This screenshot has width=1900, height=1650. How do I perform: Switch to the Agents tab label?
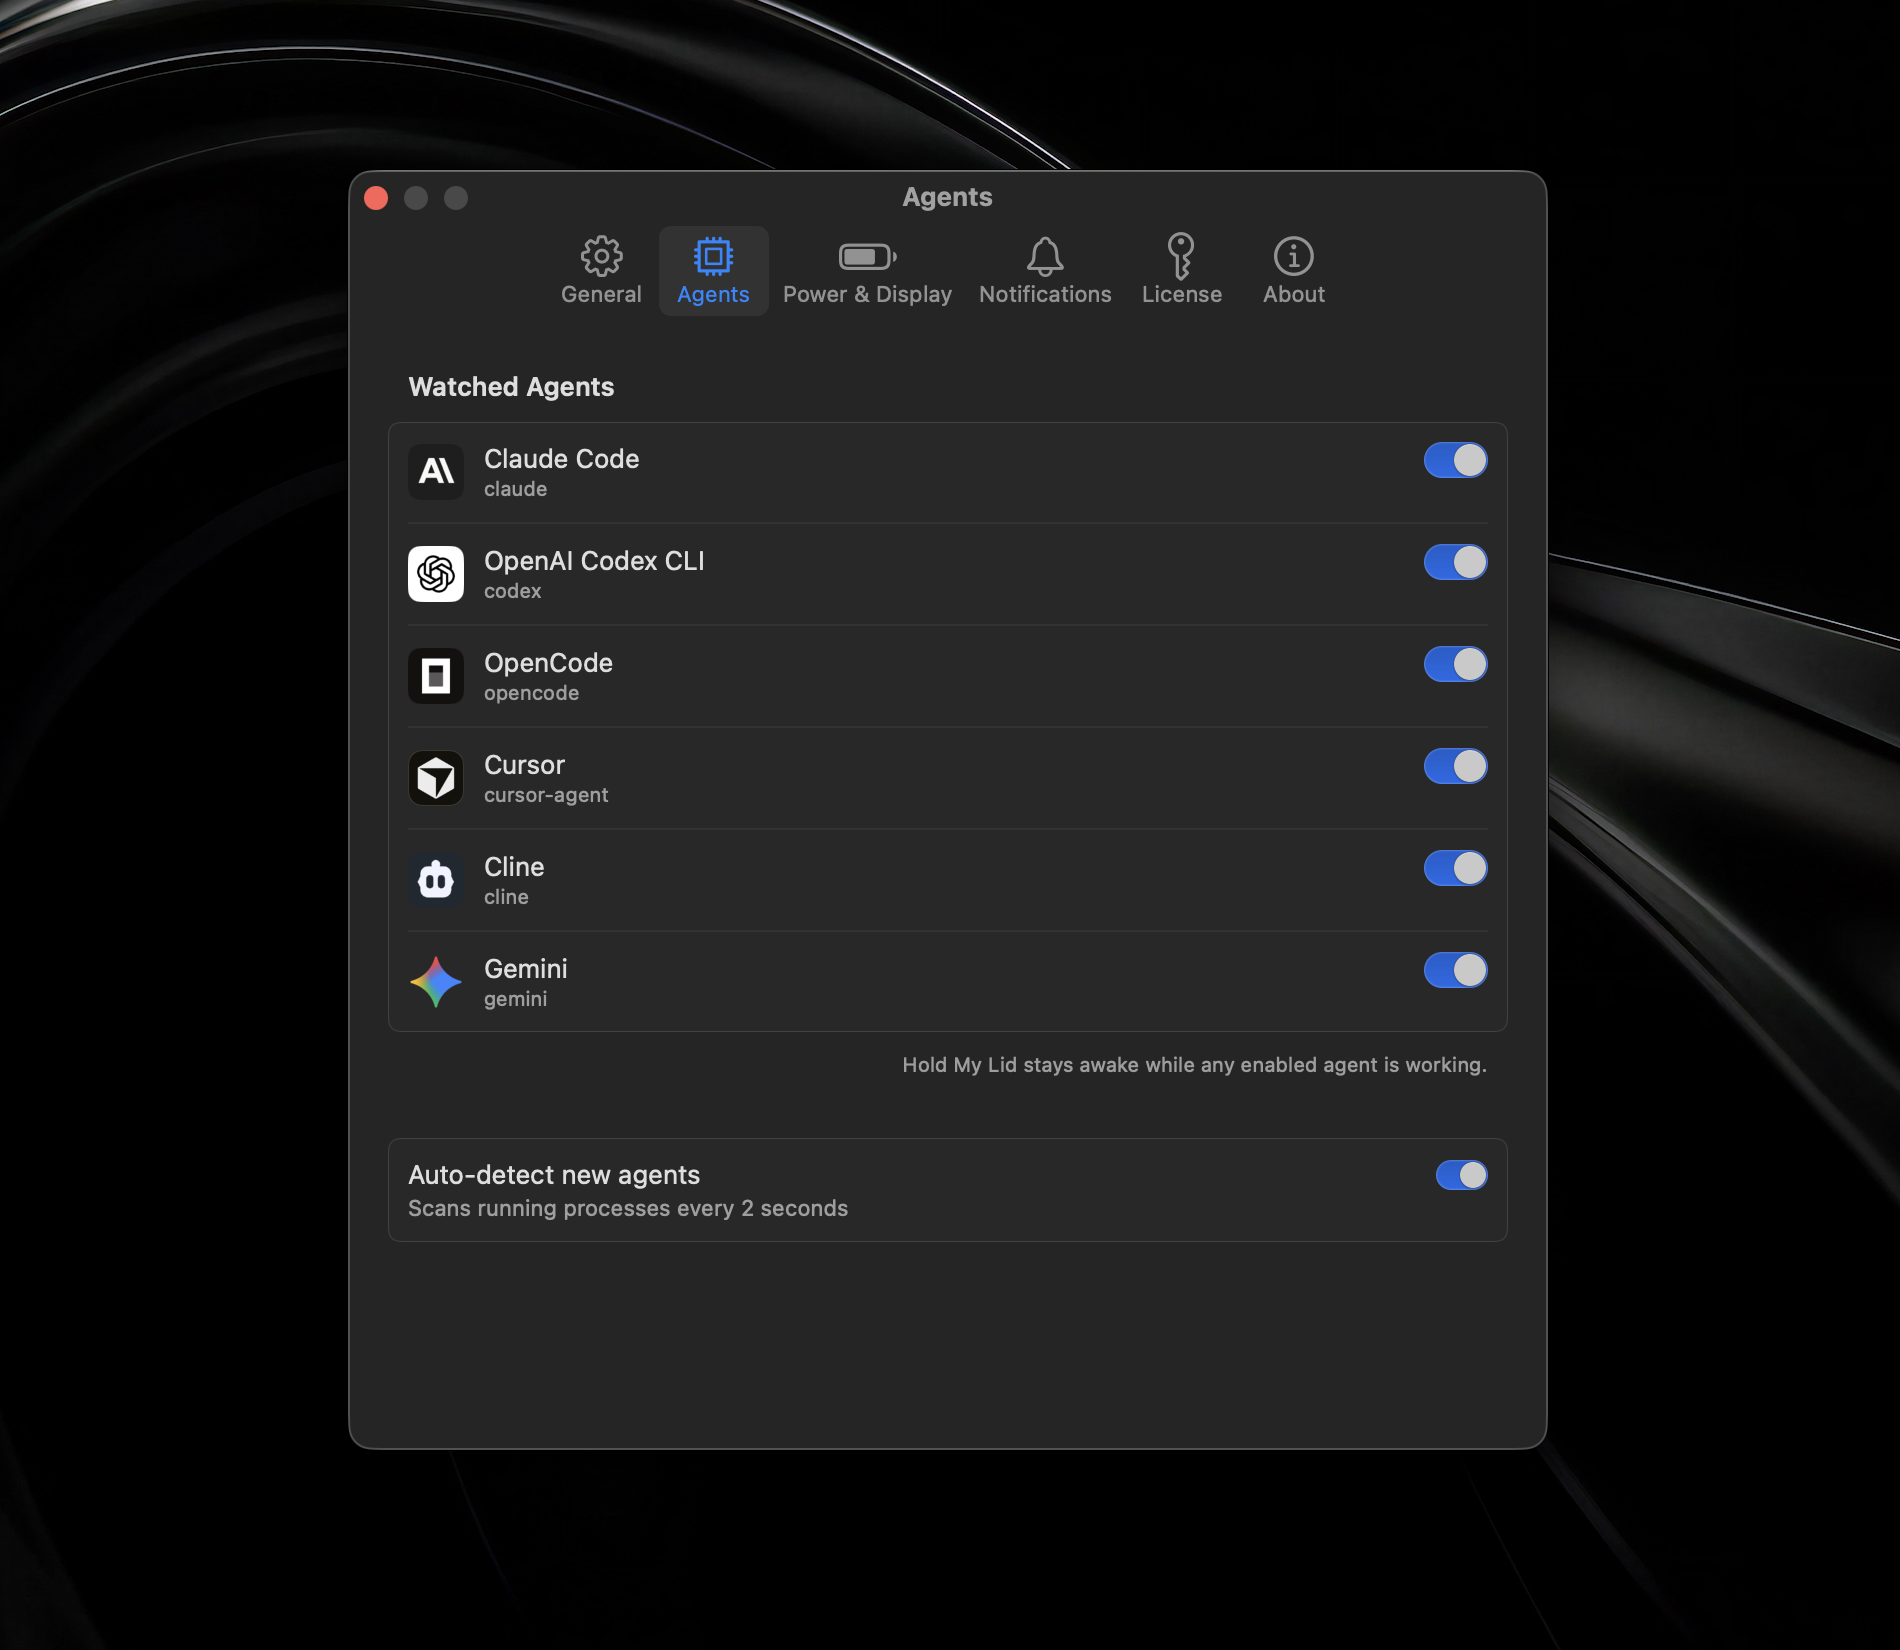713,294
